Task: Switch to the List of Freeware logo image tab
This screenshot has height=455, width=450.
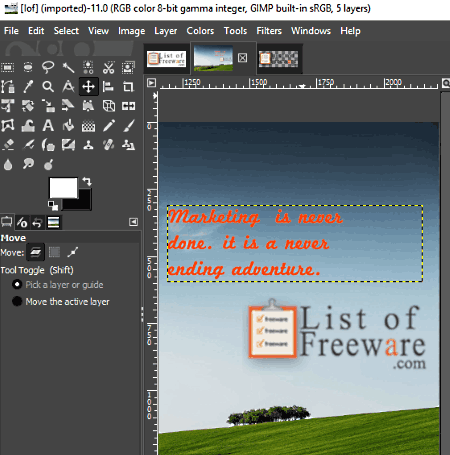Action: pos(167,59)
